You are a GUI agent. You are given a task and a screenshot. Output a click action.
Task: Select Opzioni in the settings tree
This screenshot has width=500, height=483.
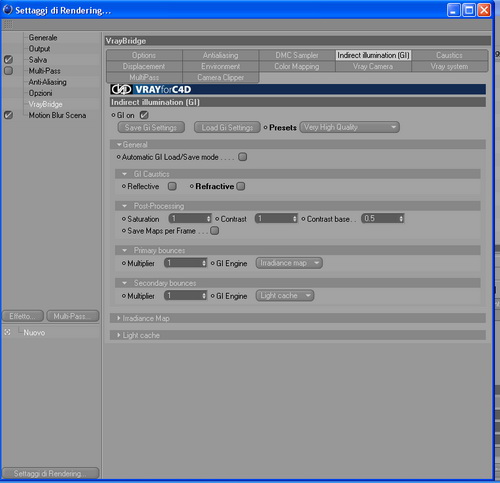(40, 93)
